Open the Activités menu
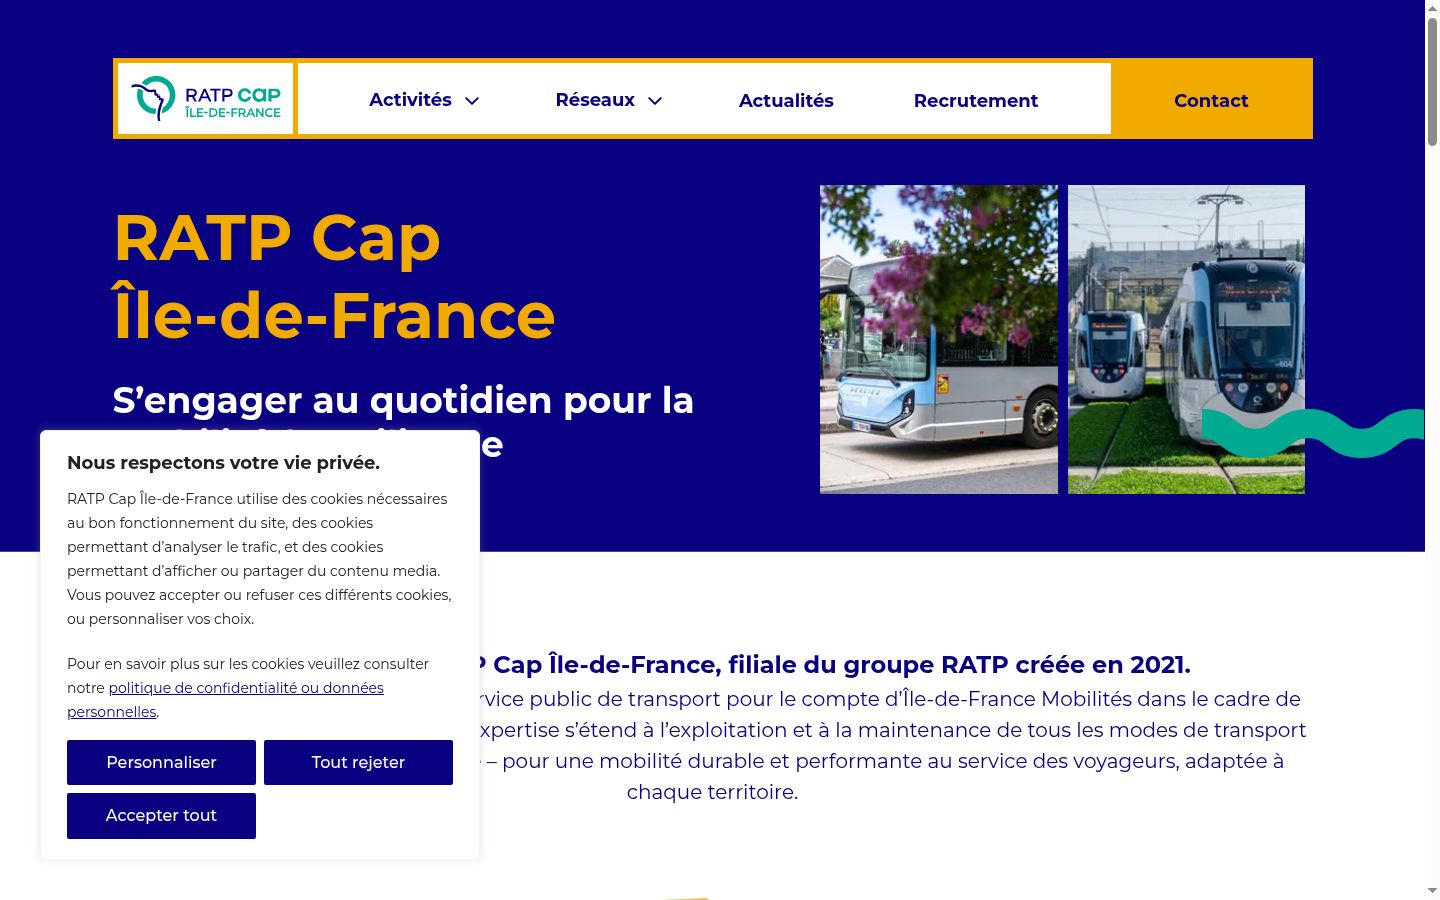The image size is (1440, 900). point(410,100)
